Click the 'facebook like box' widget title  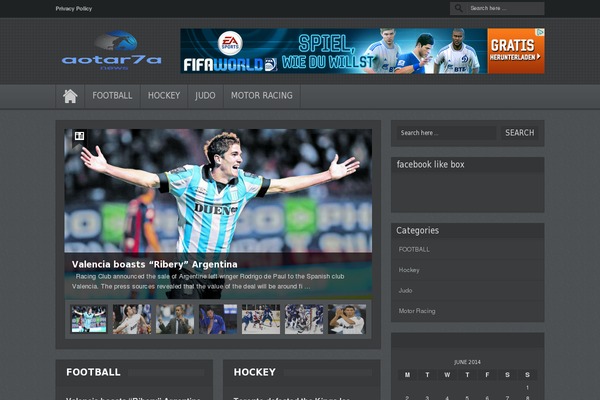[x=430, y=165]
